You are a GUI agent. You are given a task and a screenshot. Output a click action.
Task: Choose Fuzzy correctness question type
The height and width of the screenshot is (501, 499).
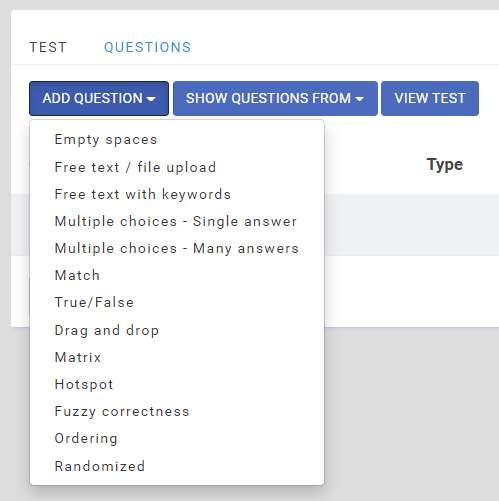pyautogui.click(x=177, y=411)
